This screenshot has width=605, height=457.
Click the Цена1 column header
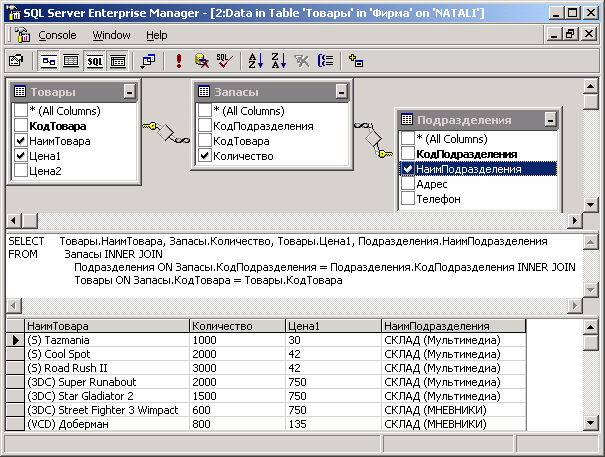[x=333, y=326]
